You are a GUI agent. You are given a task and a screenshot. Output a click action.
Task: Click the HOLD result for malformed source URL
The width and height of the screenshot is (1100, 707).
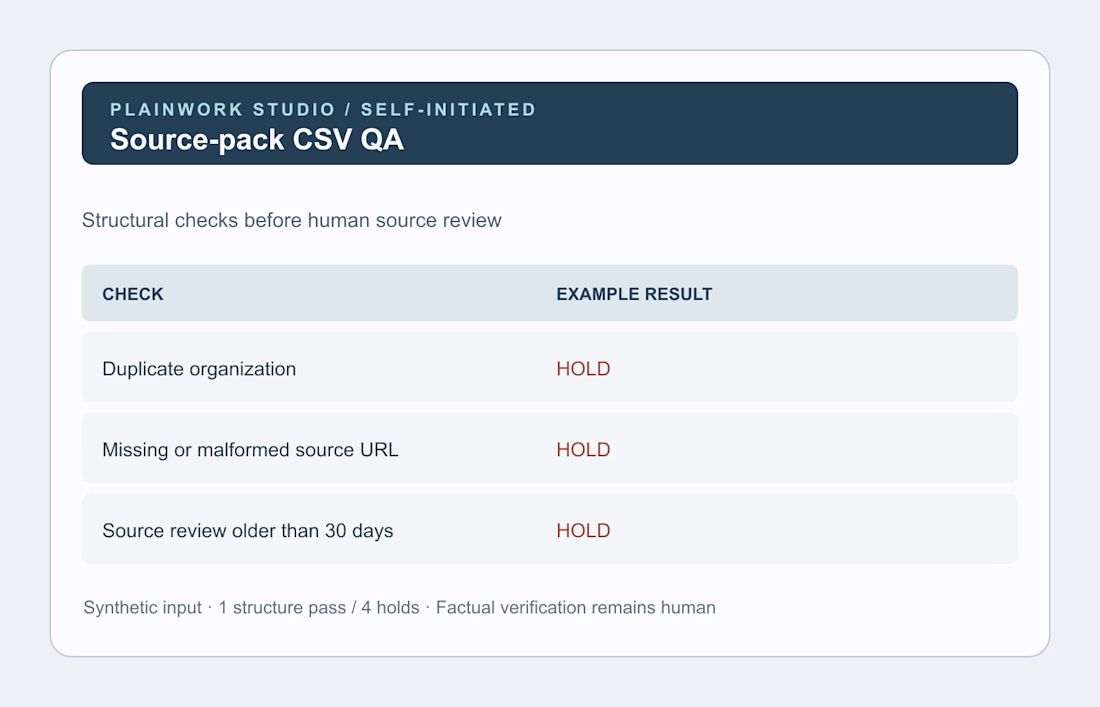coord(583,450)
